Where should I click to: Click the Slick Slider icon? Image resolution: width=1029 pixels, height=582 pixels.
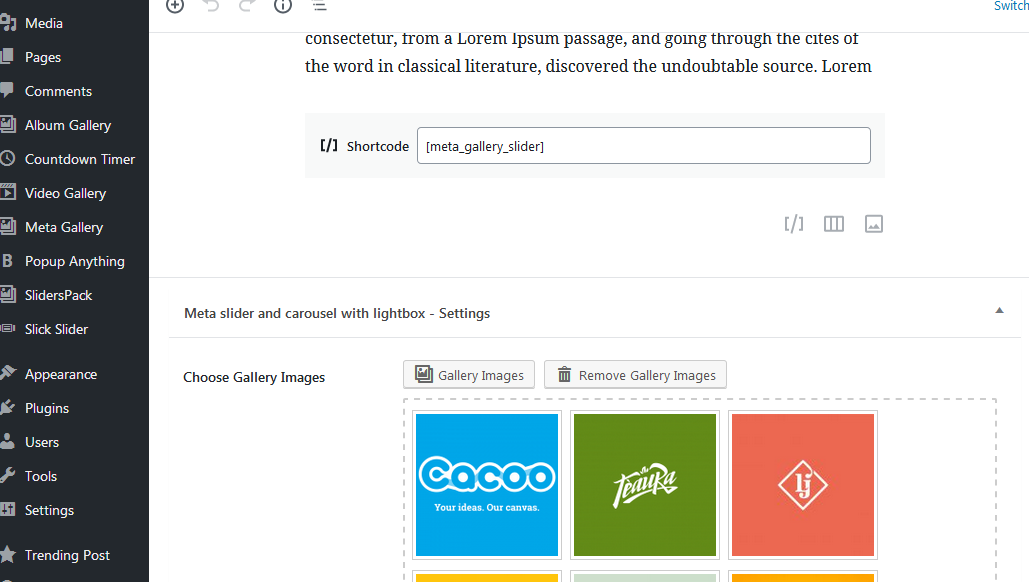(8, 328)
